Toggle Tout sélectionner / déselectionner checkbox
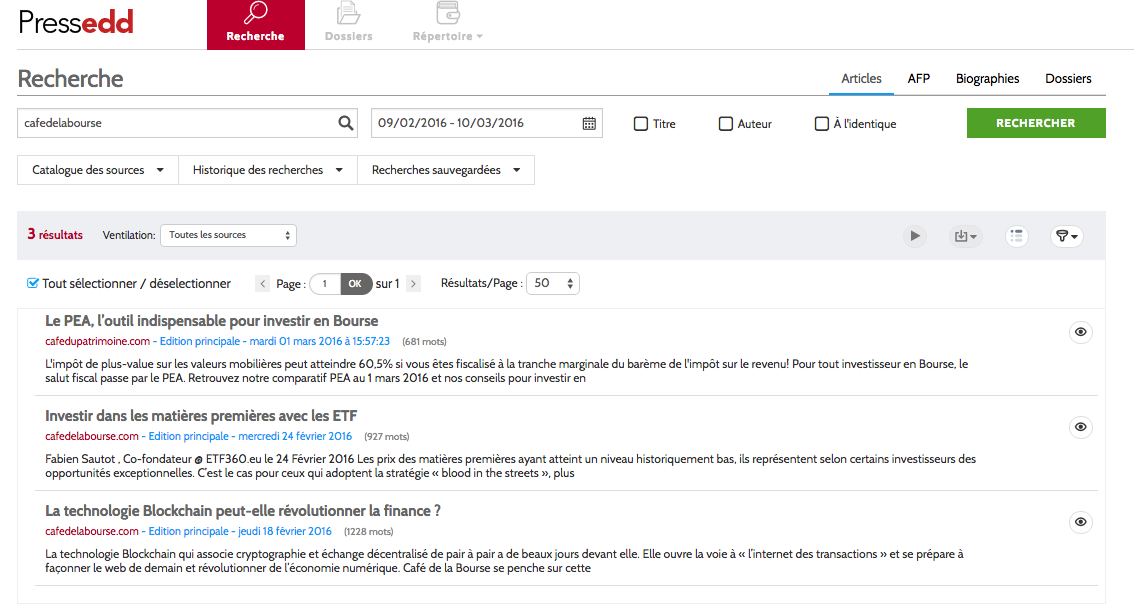 pyautogui.click(x=33, y=283)
